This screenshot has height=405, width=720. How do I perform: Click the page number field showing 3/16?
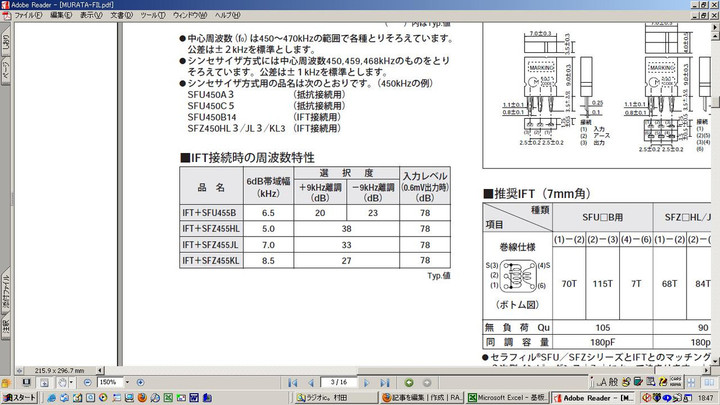pyautogui.click(x=339, y=382)
